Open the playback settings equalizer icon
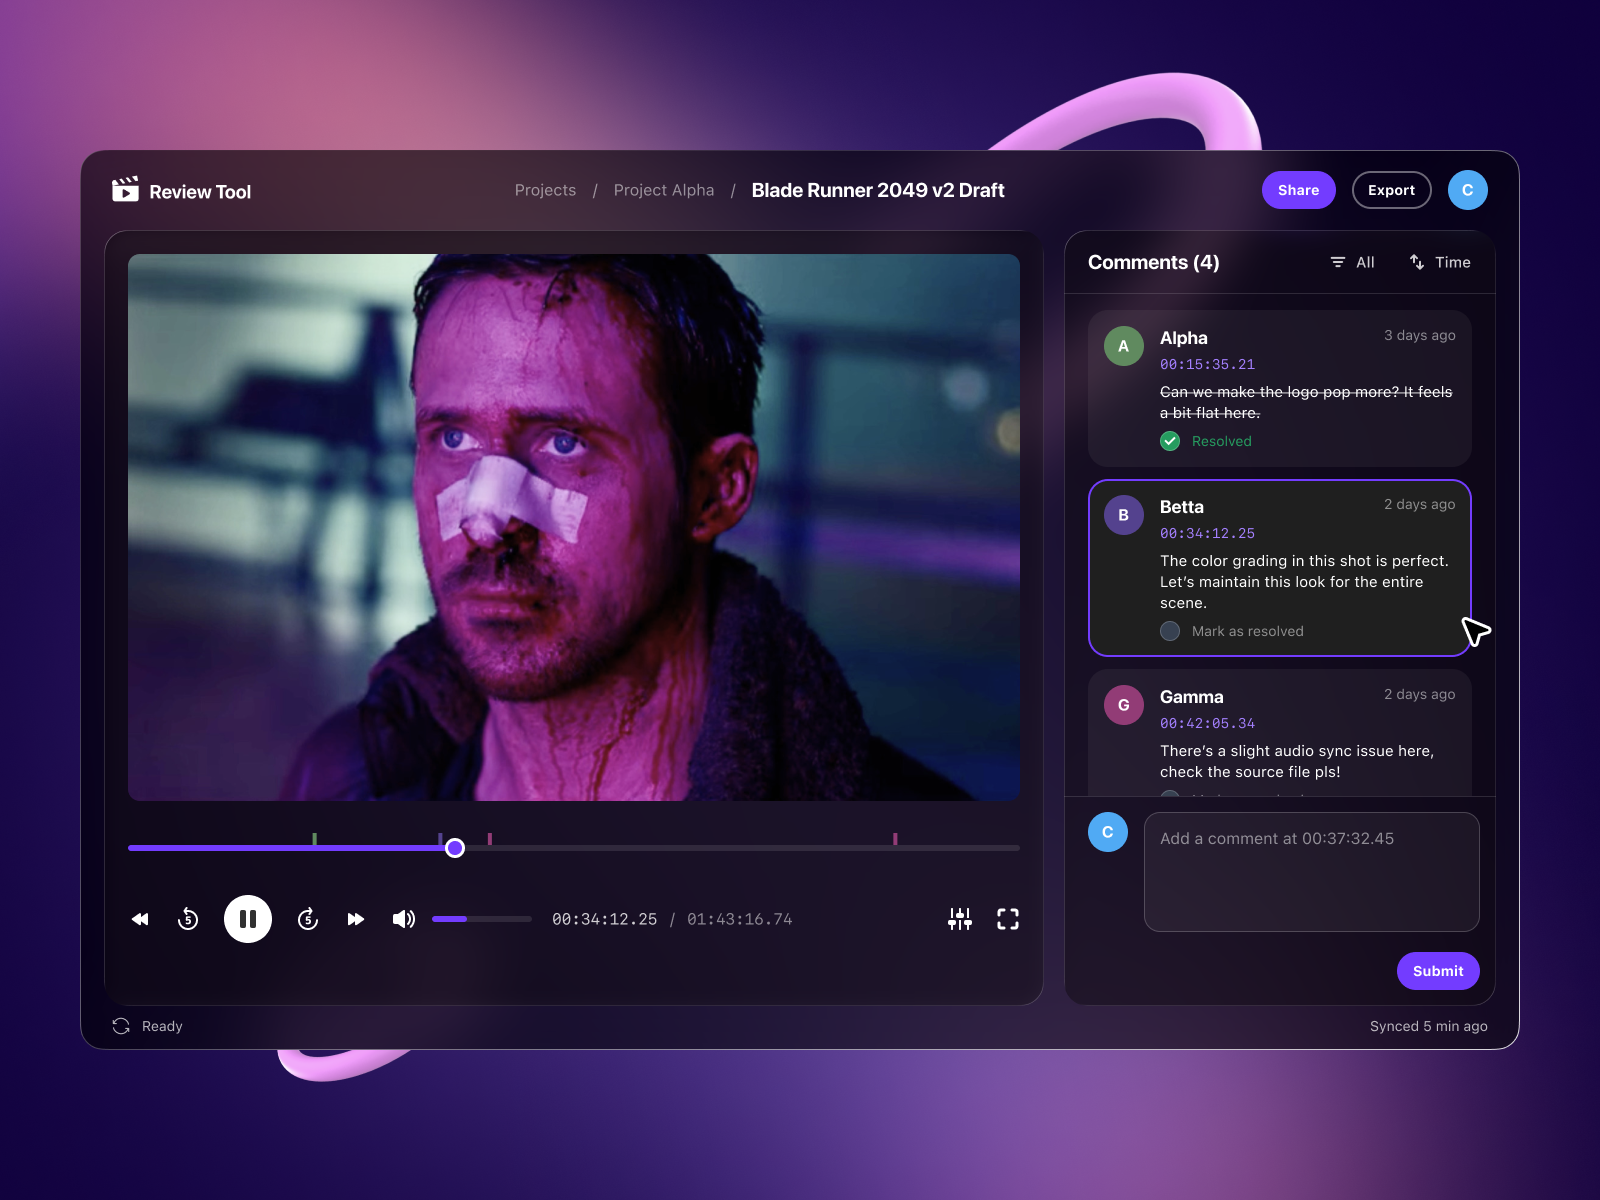The height and width of the screenshot is (1200, 1600). pos(960,918)
